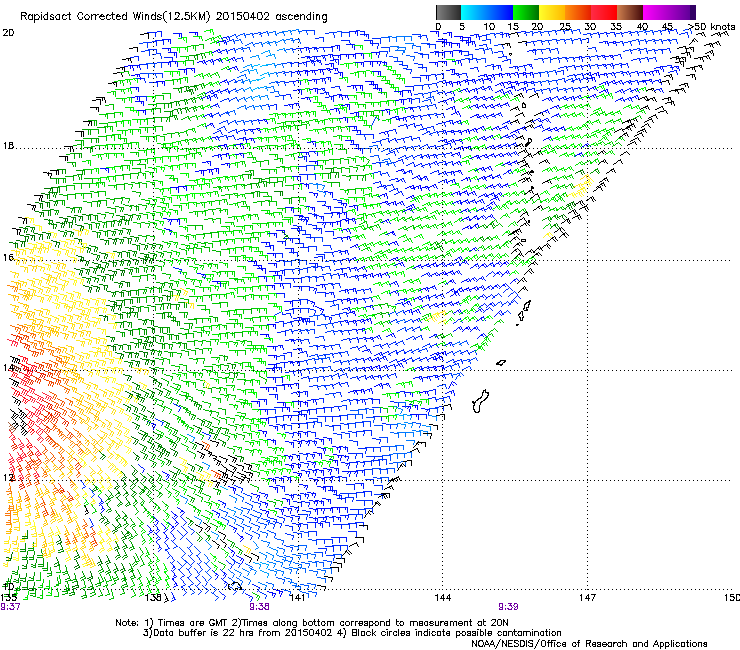Click the '20150402 ascending' date in the title
Image resolution: width=740 pixels, height=650 pixels.
[x=271, y=17]
